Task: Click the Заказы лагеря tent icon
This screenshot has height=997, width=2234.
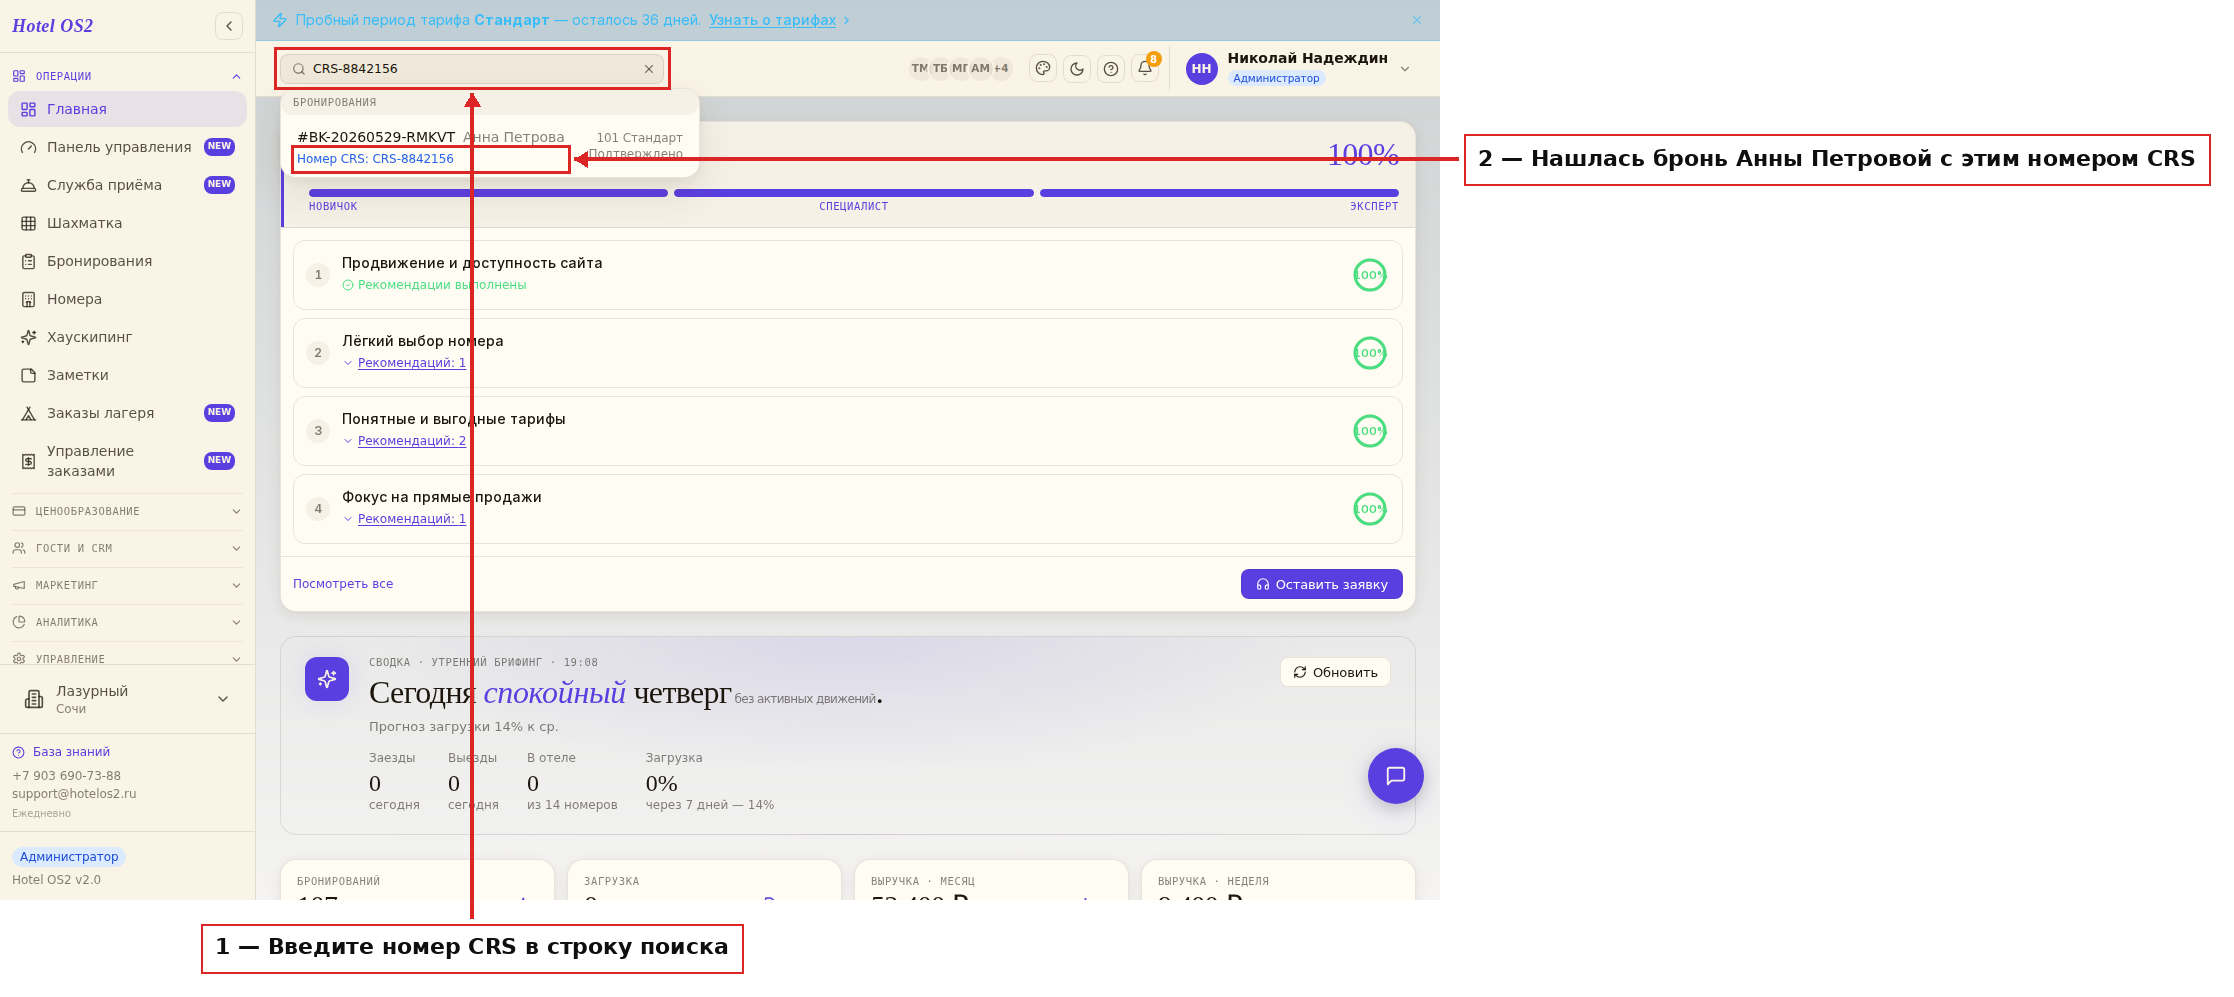Action: click(29, 413)
